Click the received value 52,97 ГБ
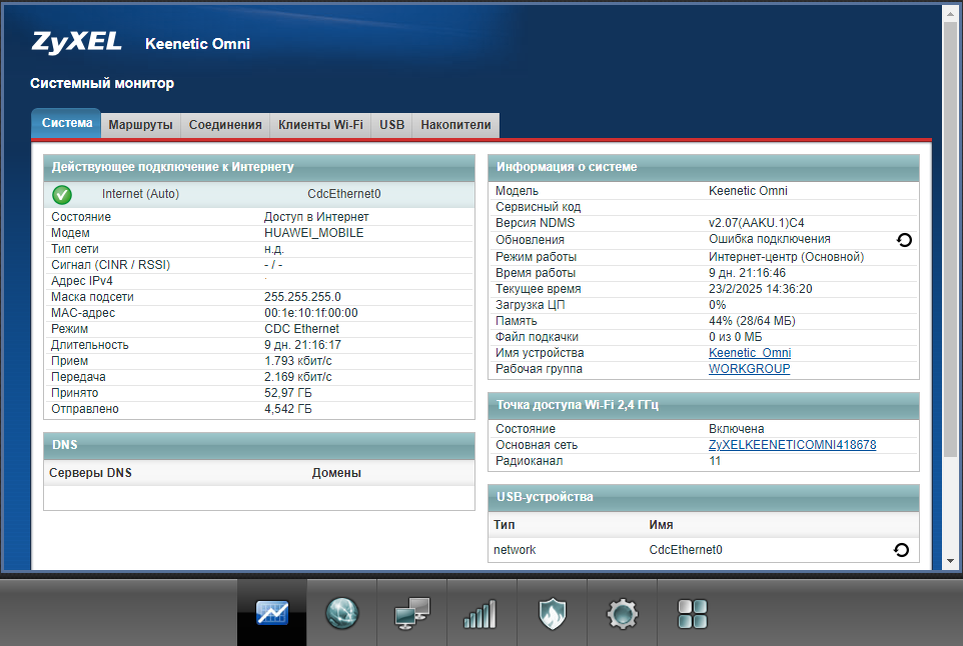The image size is (963, 646). tap(288, 393)
